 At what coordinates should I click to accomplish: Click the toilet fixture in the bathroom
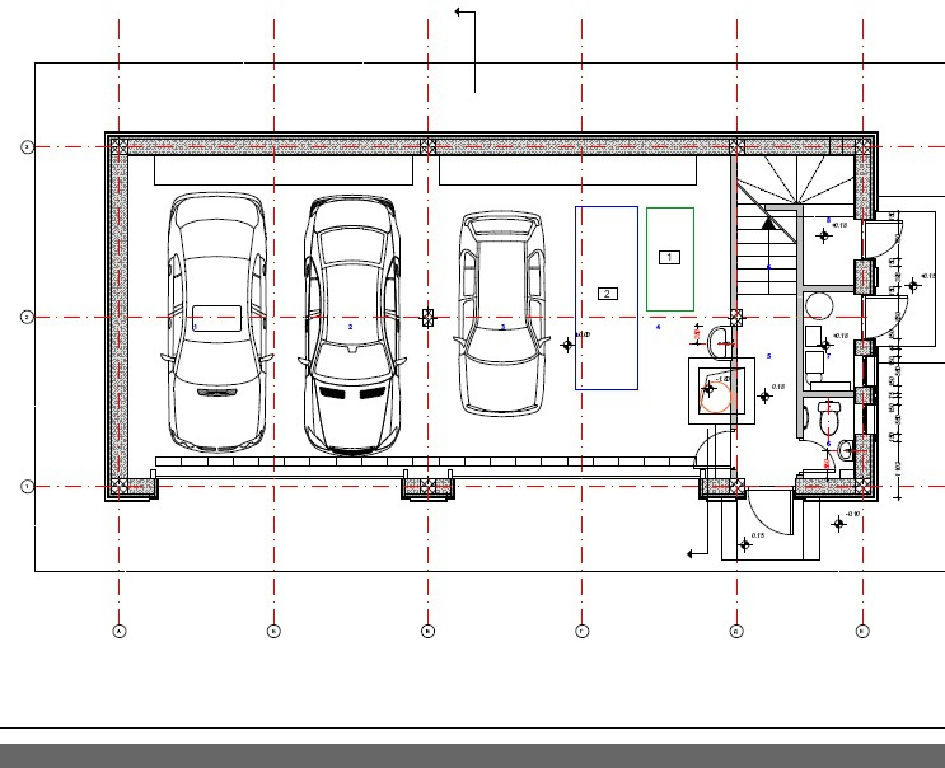tap(827, 418)
